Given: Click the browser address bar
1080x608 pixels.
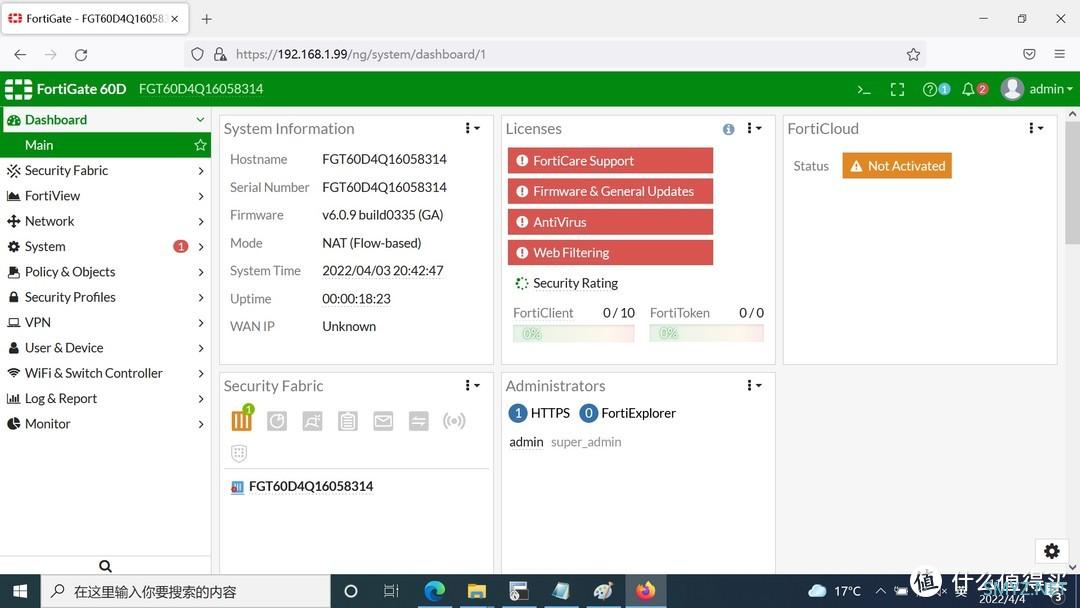Looking at the screenshot, I should pyautogui.click(x=554, y=54).
